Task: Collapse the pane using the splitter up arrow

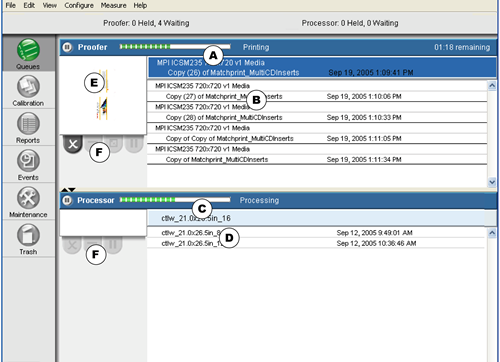Action: point(65,190)
